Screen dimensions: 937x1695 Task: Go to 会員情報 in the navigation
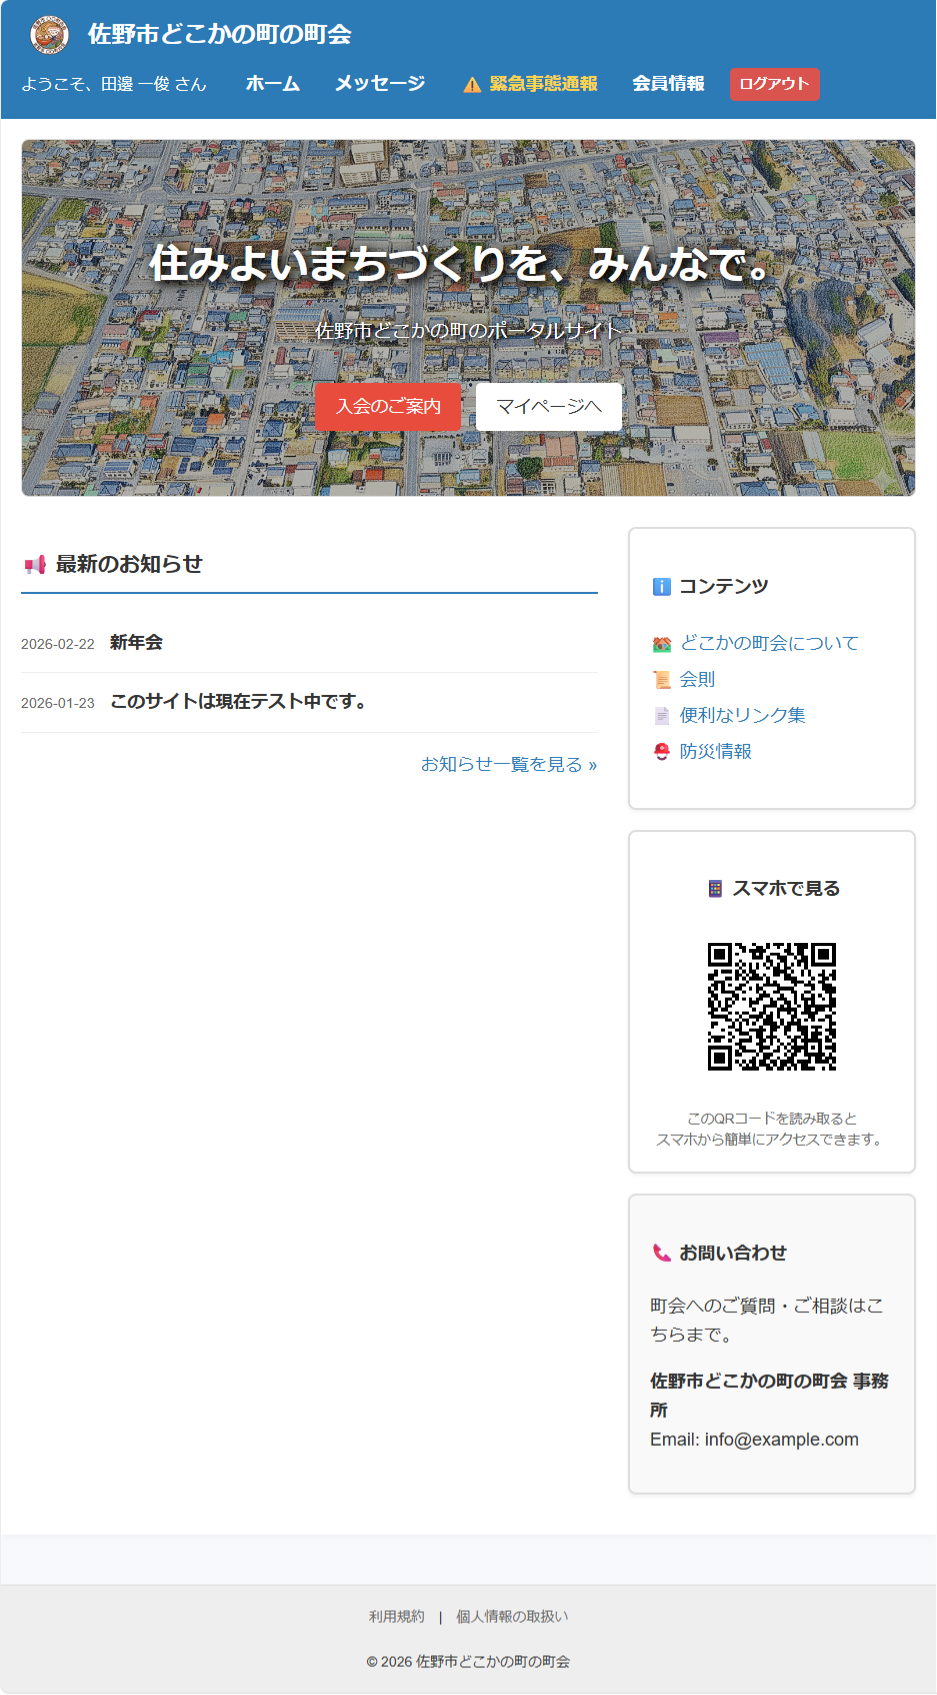point(668,84)
